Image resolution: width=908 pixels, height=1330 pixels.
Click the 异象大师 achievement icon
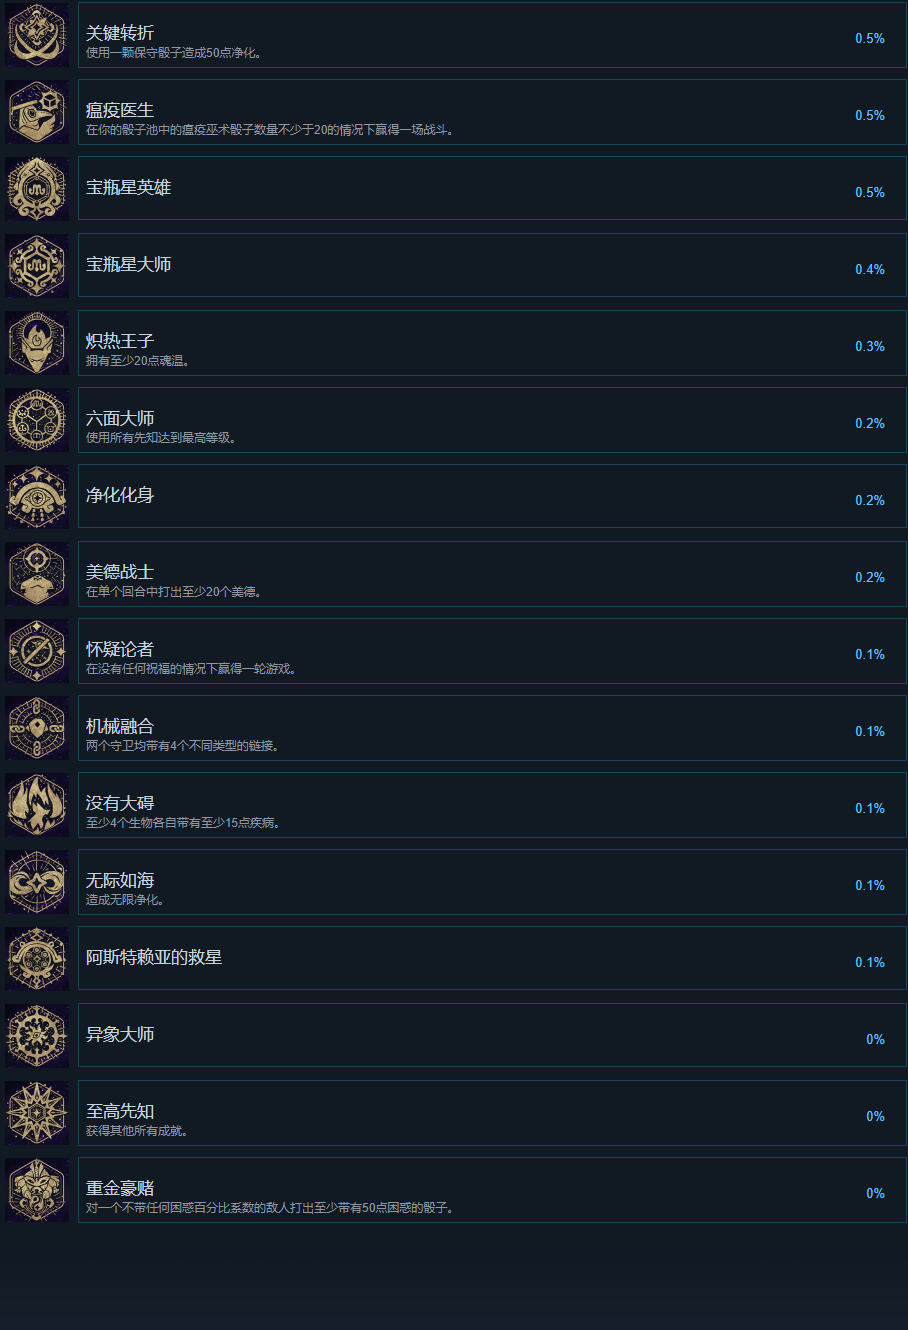[38, 1036]
